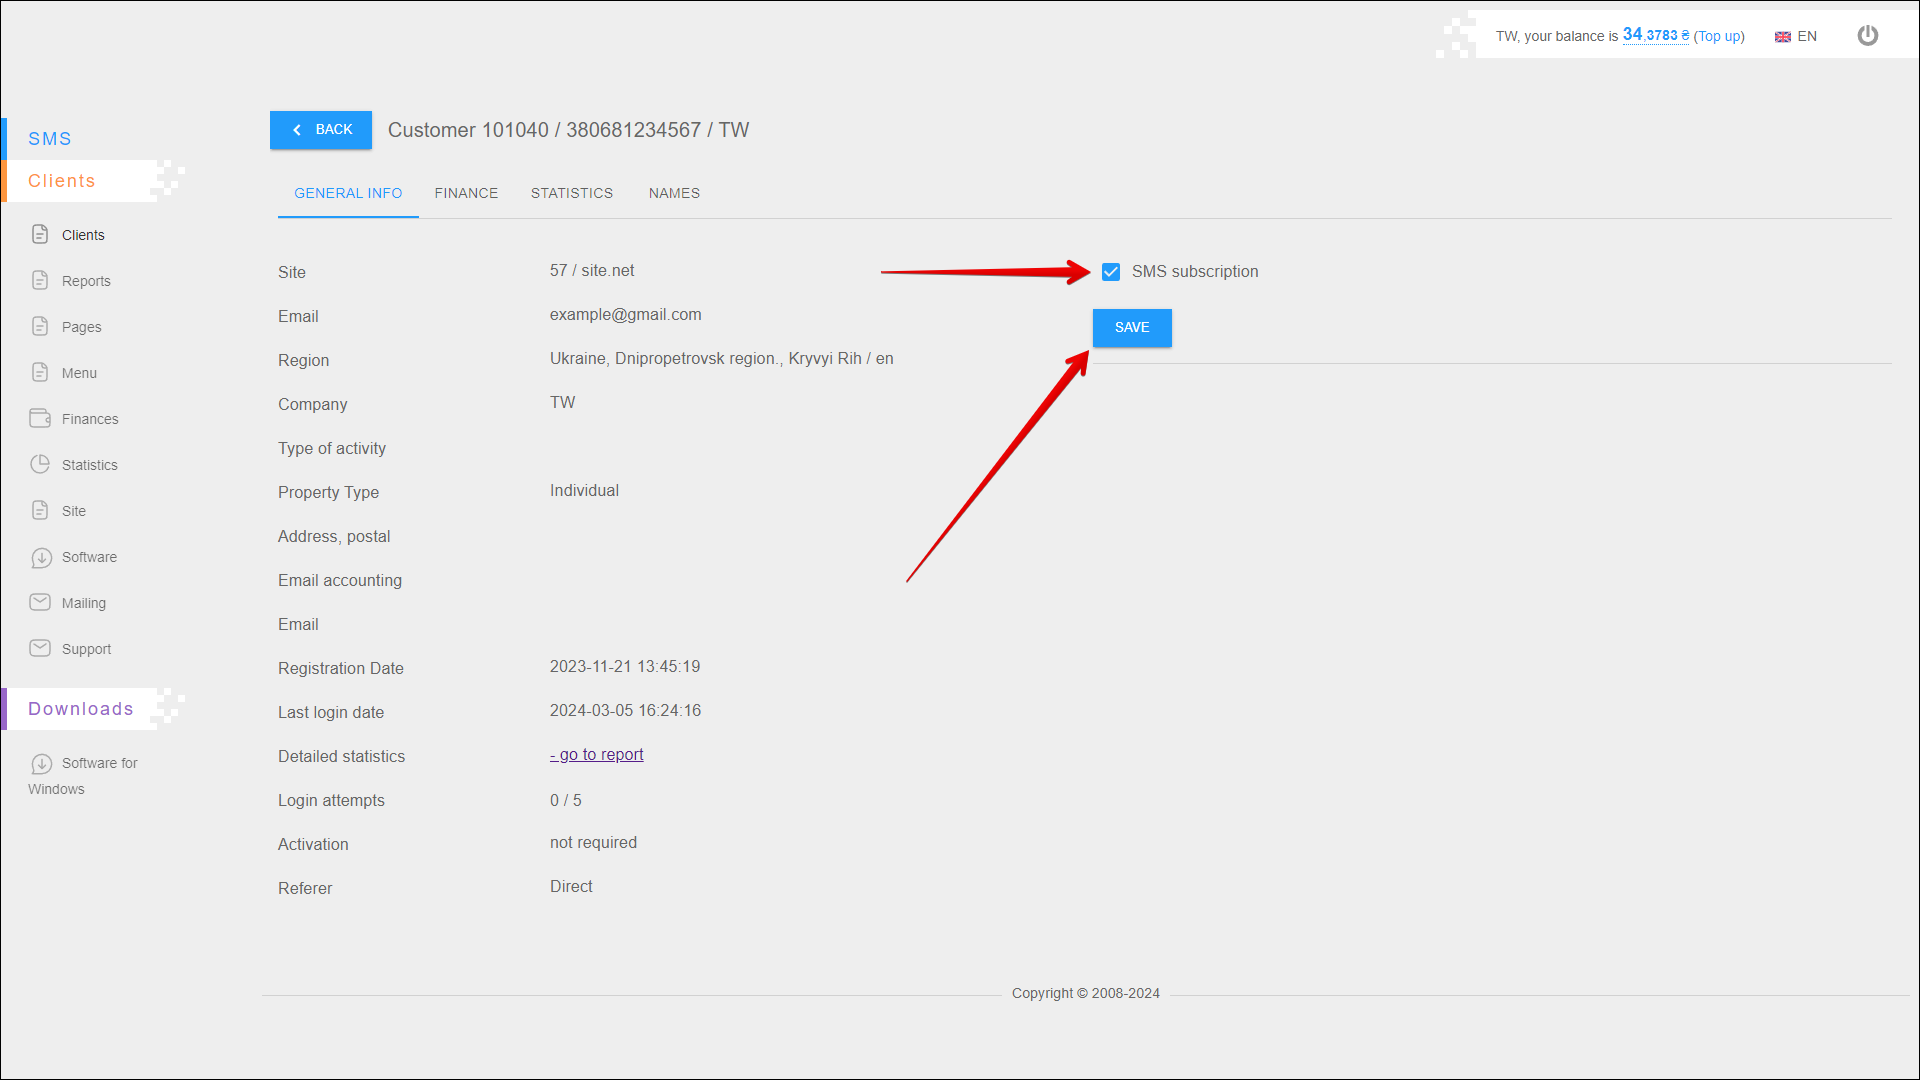This screenshot has width=1920, height=1080.
Task: Click the Software download icon
Action: pyautogui.click(x=41, y=557)
